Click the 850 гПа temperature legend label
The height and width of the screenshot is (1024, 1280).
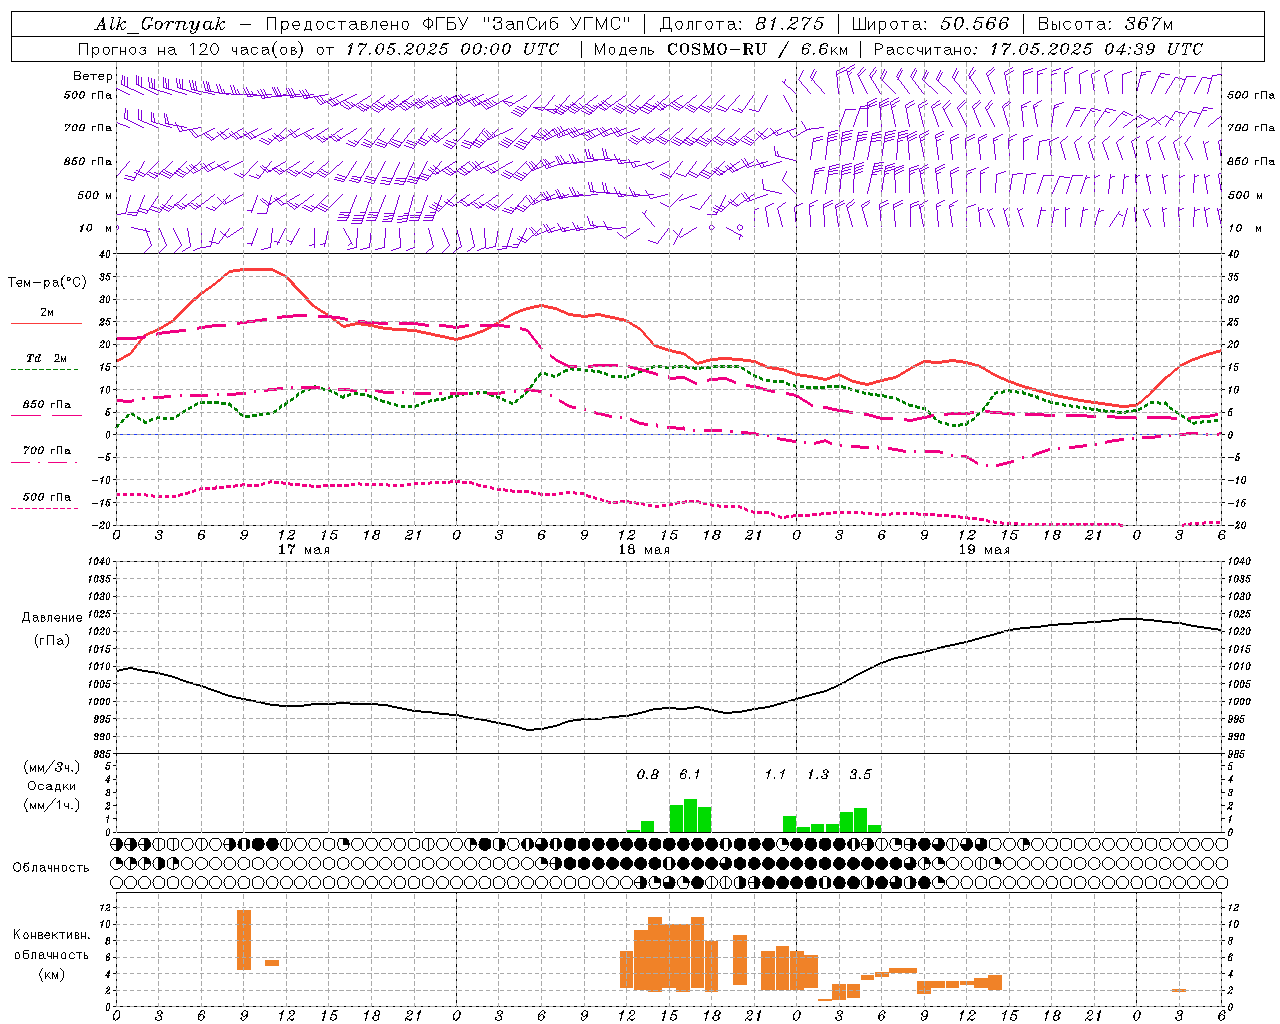coord(47,405)
